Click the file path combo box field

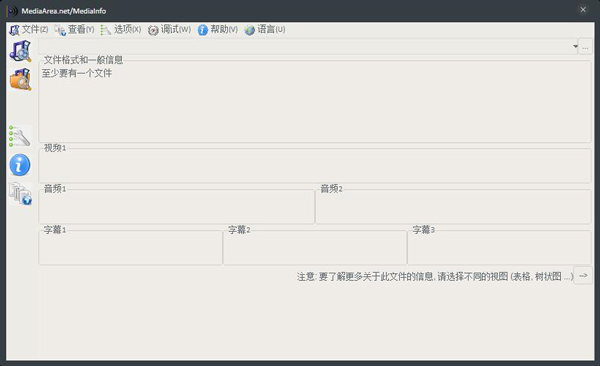point(308,46)
